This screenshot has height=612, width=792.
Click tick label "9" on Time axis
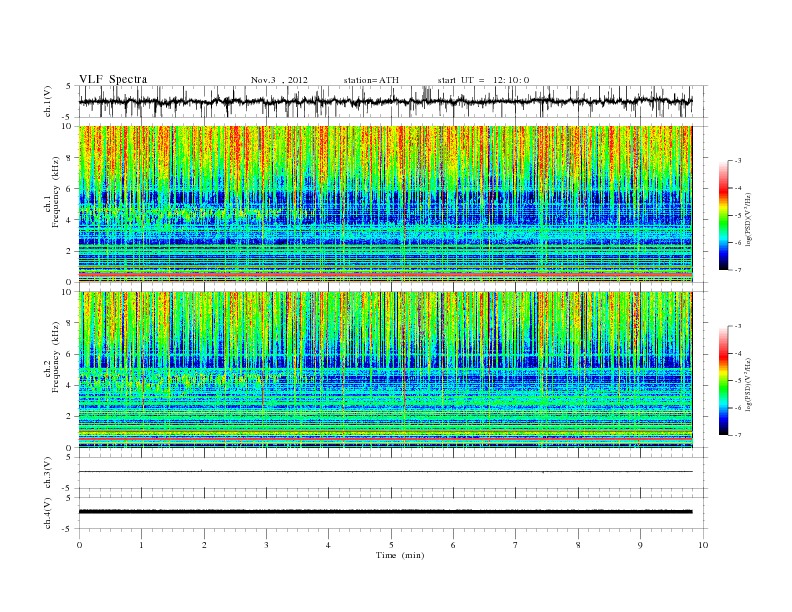(640, 545)
